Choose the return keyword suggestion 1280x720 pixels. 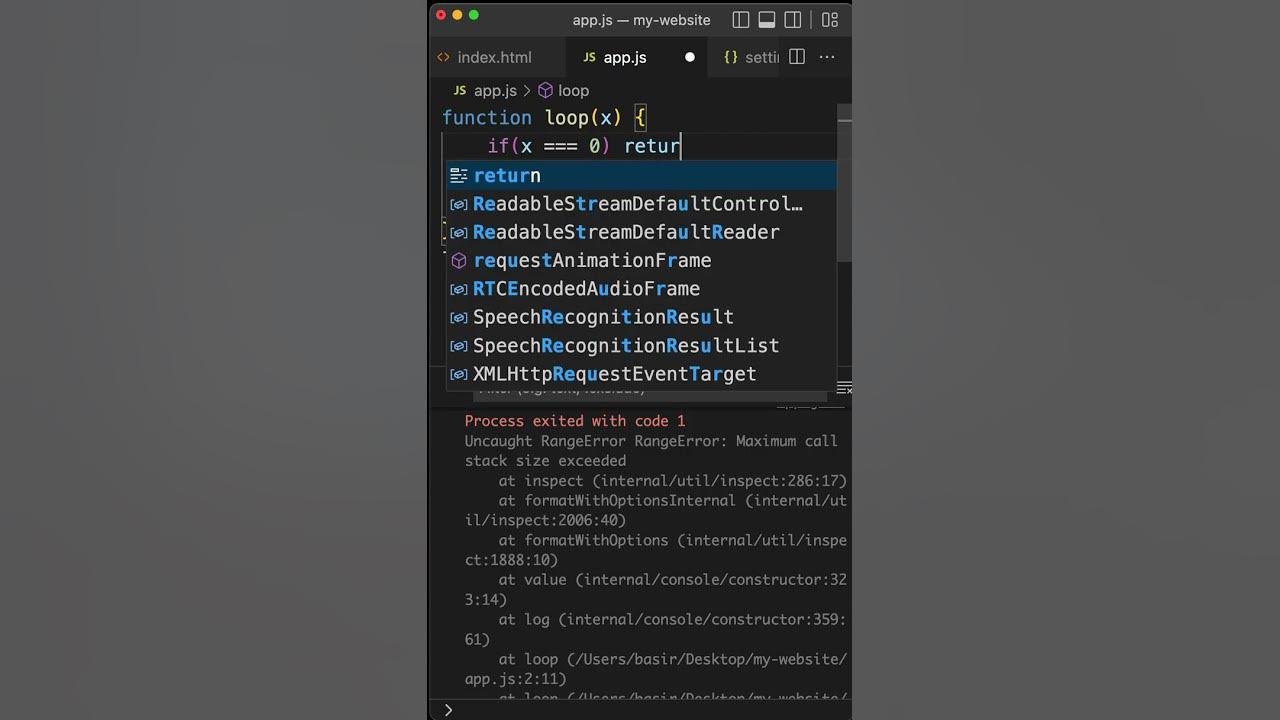(x=641, y=175)
